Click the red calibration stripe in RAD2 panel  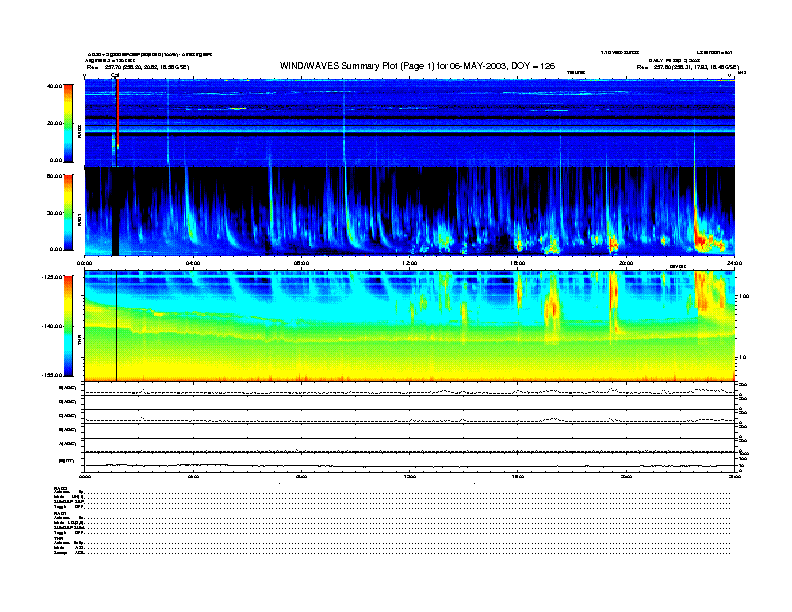(x=118, y=114)
